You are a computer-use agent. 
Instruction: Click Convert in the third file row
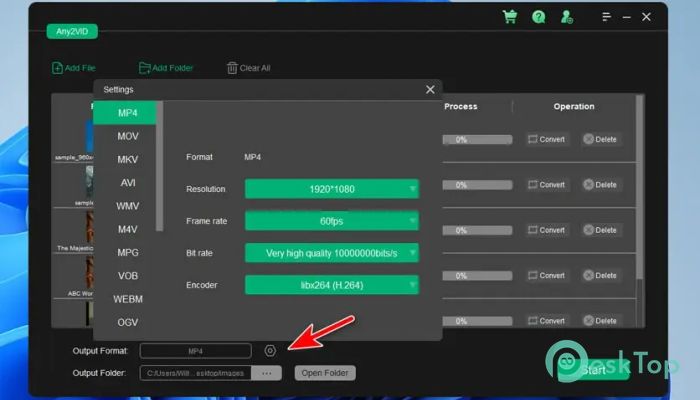point(546,230)
